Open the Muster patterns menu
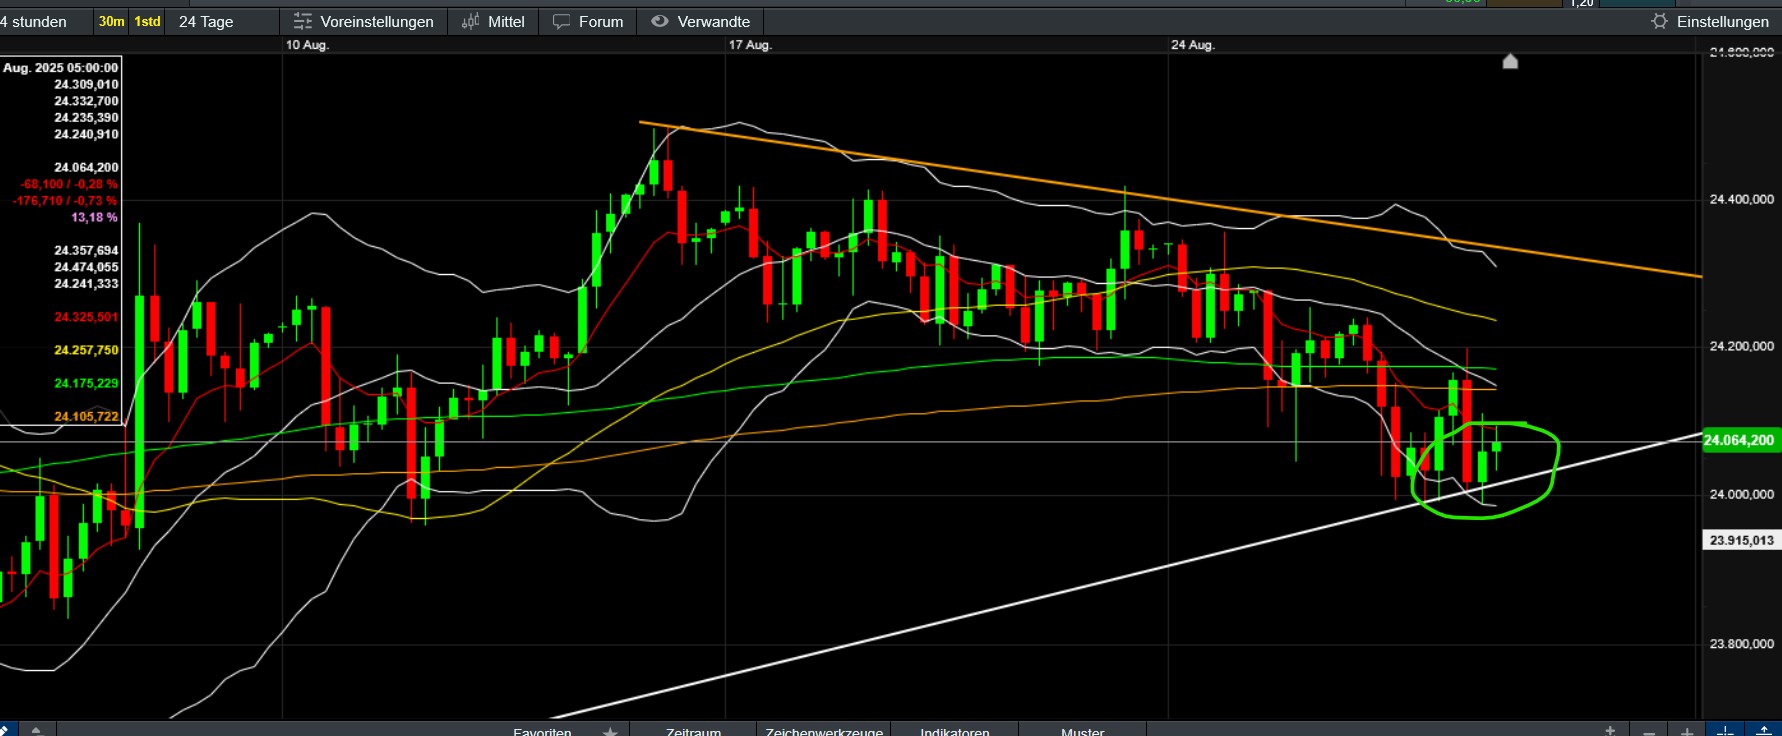This screenshot has width=1782, height=736. point(1083,730)
